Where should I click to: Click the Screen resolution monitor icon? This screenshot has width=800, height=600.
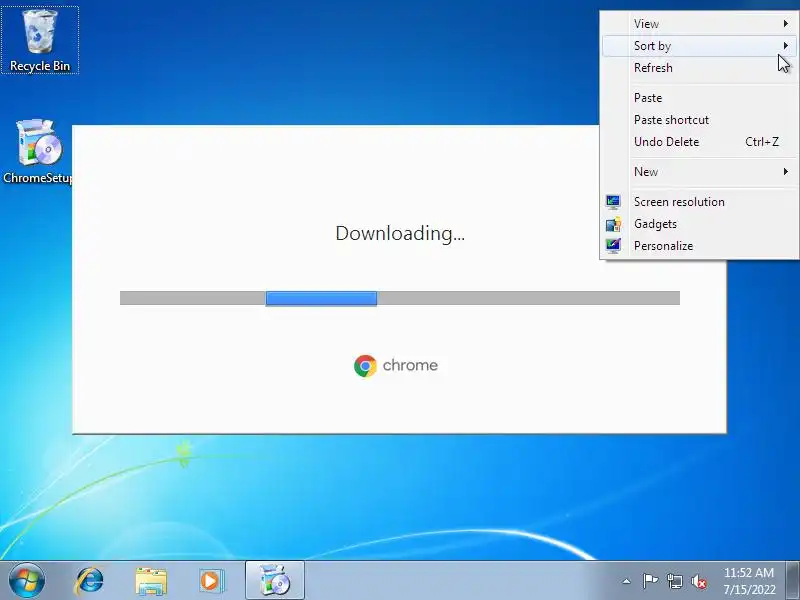[x=613, y=202]
